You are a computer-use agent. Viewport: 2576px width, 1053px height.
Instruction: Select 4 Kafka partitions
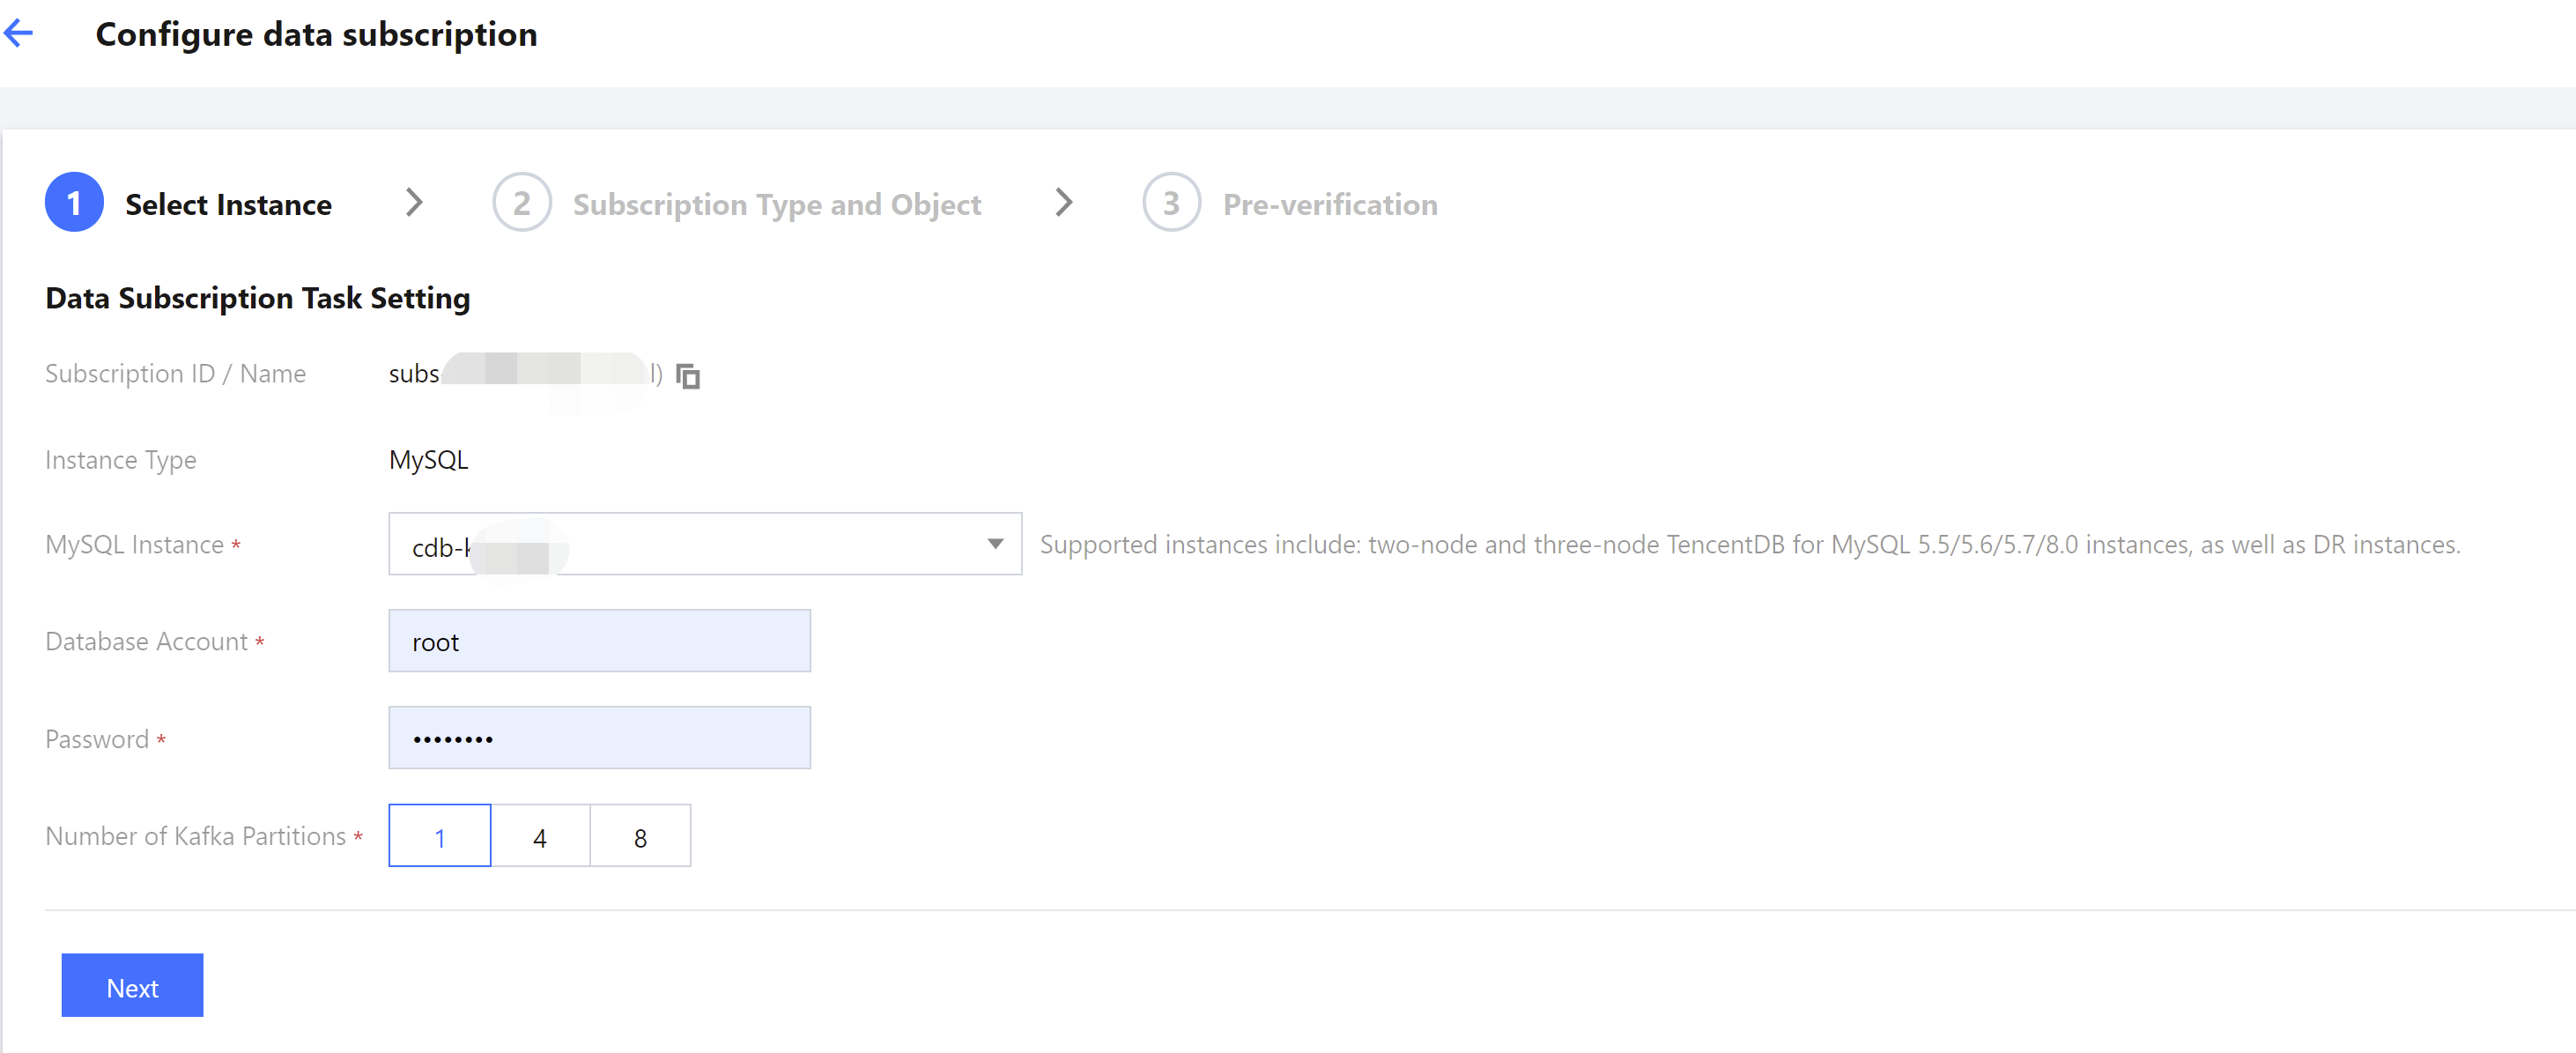(540, 836)
